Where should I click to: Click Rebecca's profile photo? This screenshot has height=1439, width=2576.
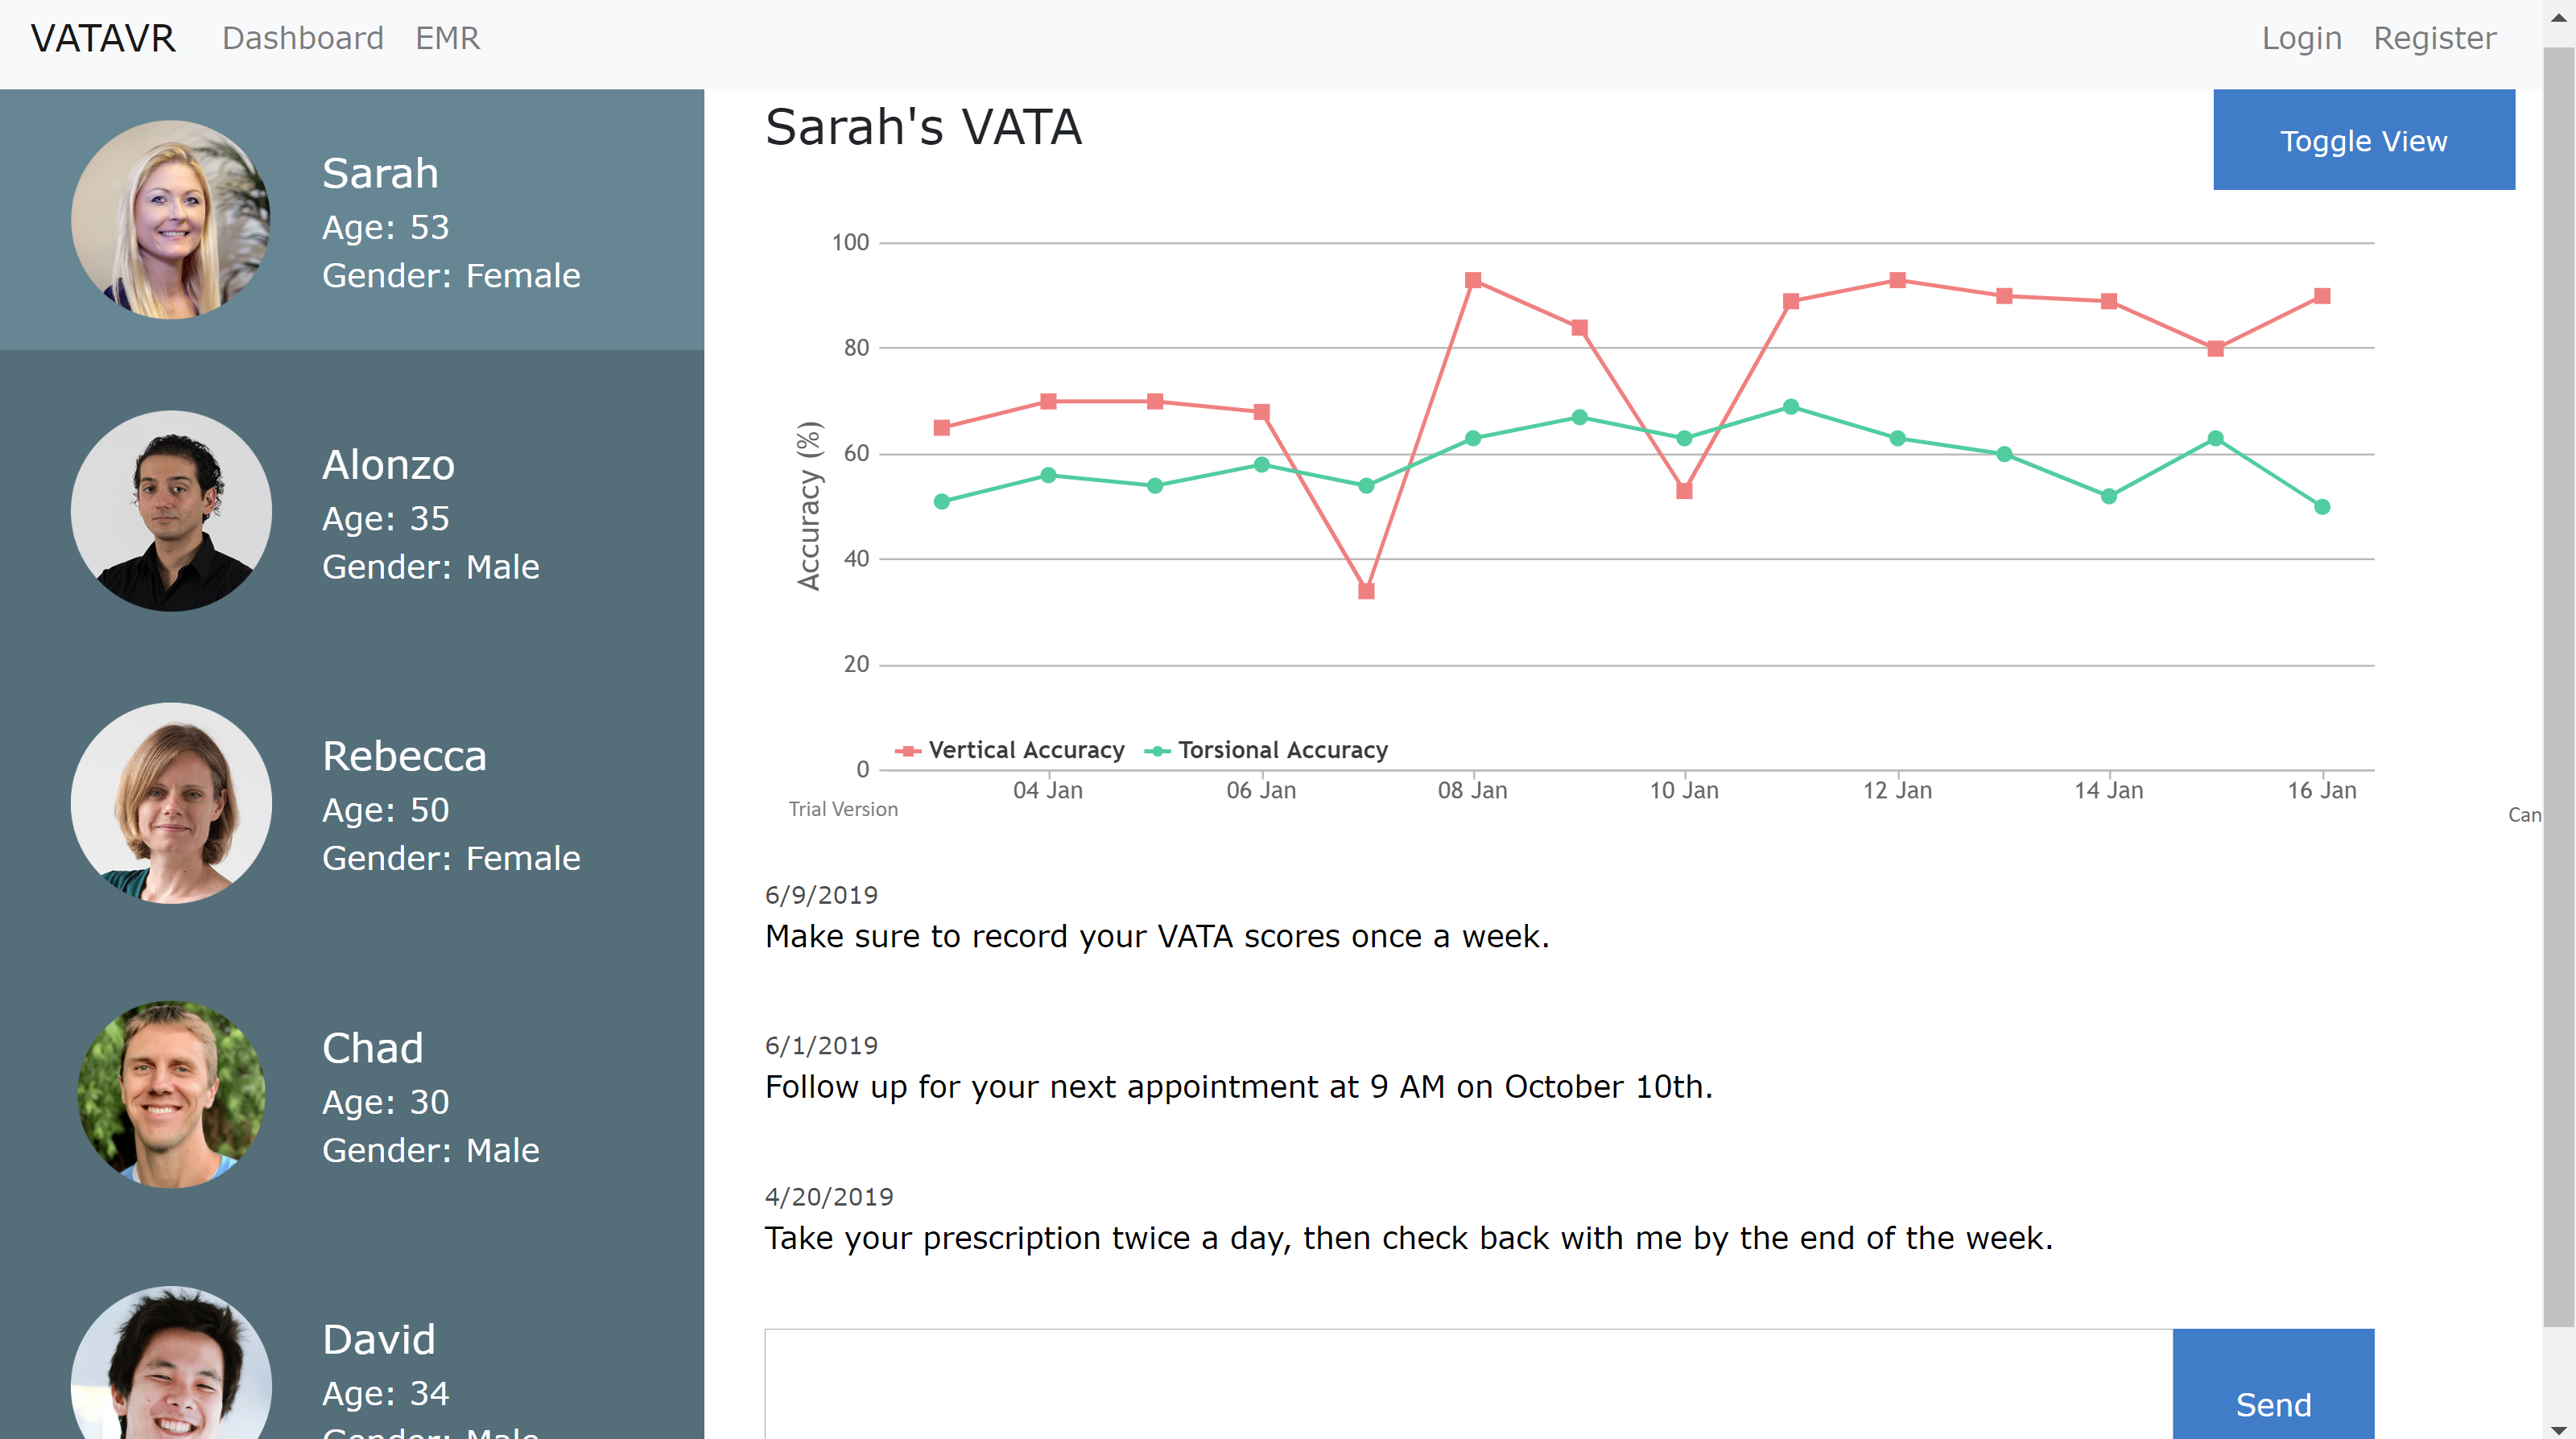171,803
